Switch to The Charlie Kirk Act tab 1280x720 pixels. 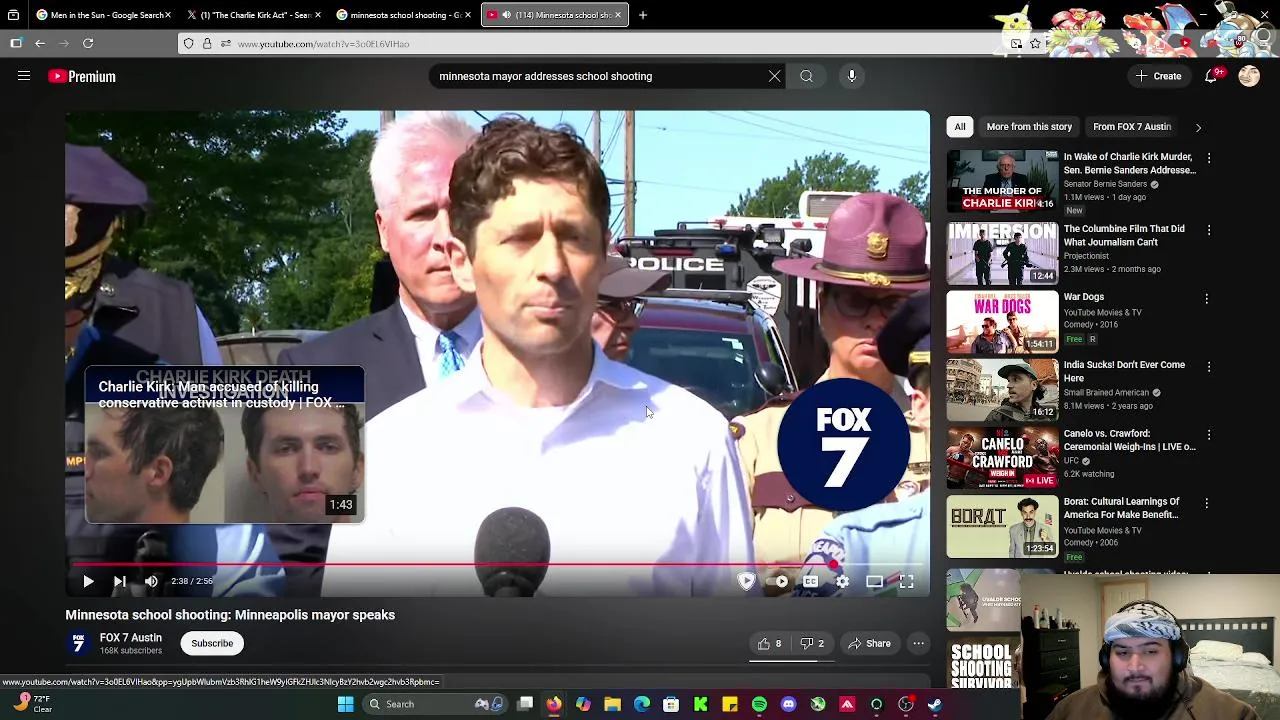253,15
